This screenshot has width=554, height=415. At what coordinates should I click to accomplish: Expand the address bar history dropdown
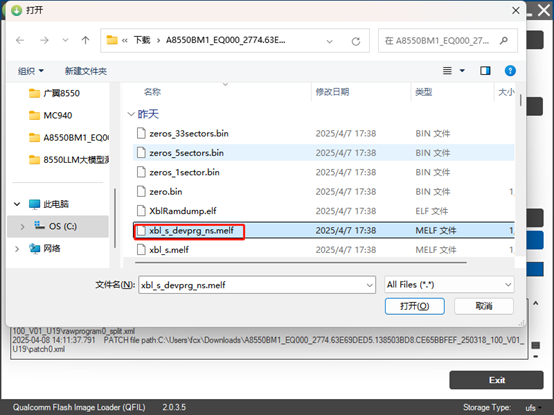[329, 41]
